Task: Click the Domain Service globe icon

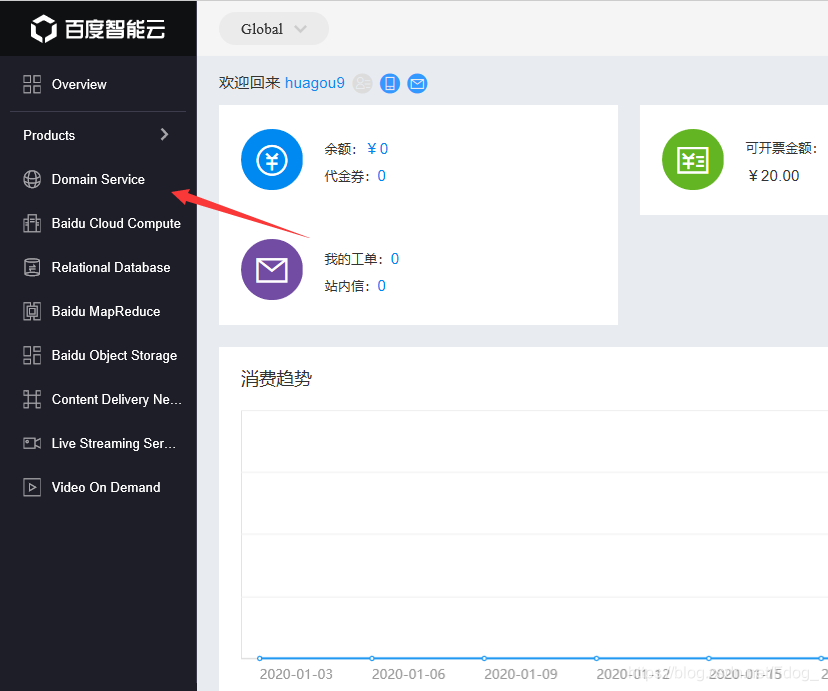Action: [x=32, y=179]
